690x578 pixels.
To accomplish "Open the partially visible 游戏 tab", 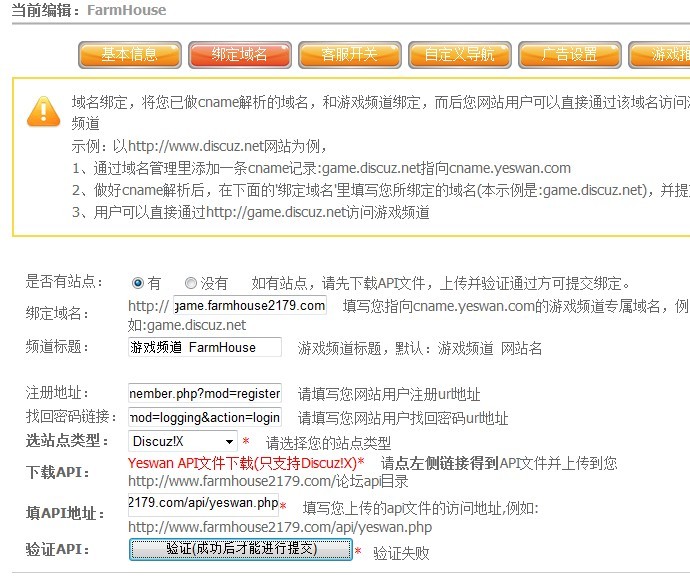I will pyautogui.click(x=659, y=55).
